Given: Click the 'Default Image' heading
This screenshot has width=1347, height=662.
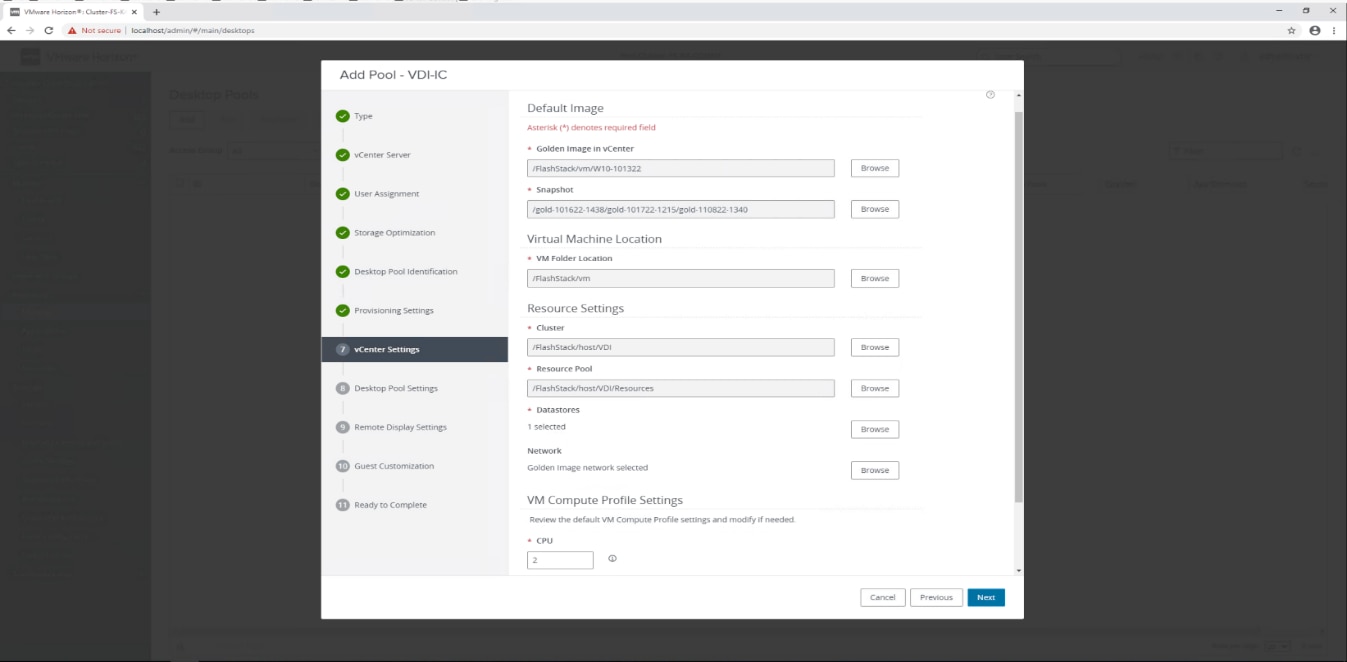Looking at the screenshot, I should click(565, 108).
